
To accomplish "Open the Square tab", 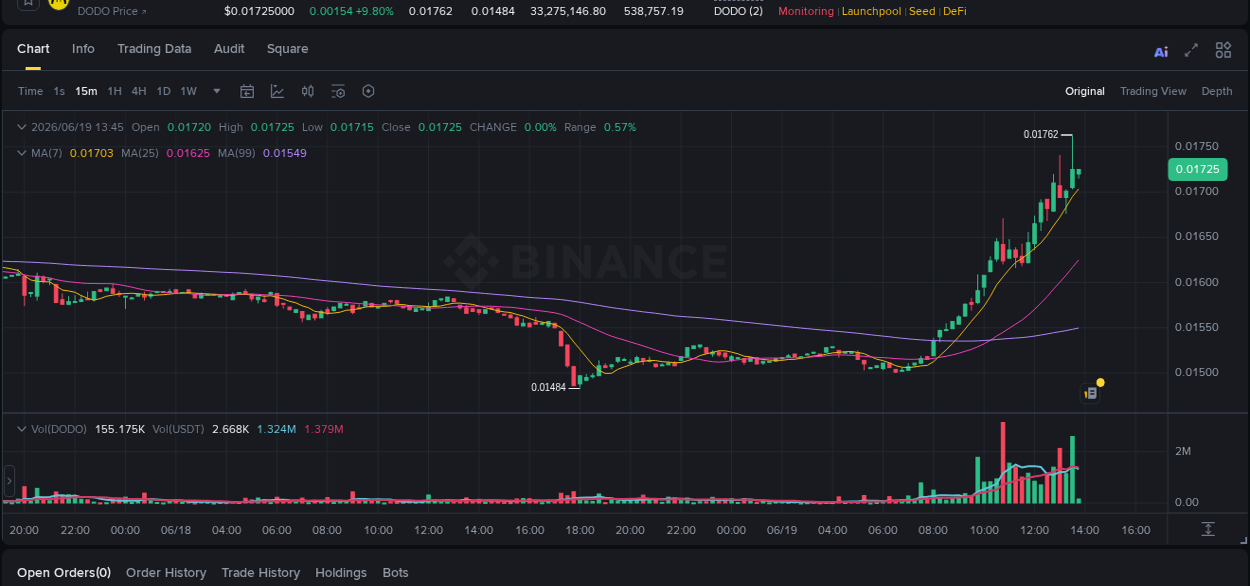I will click(x=287, y=49).
